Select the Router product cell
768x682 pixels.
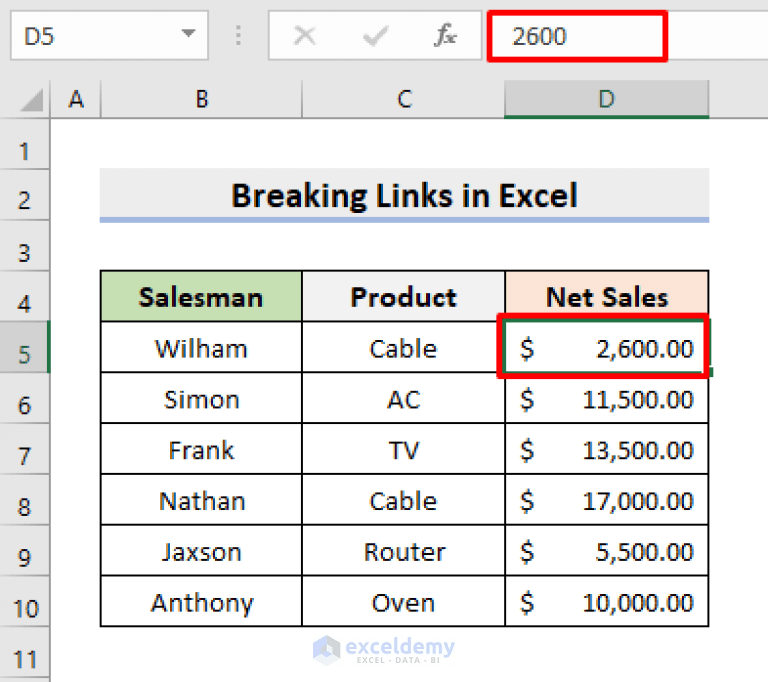[404, 552]
